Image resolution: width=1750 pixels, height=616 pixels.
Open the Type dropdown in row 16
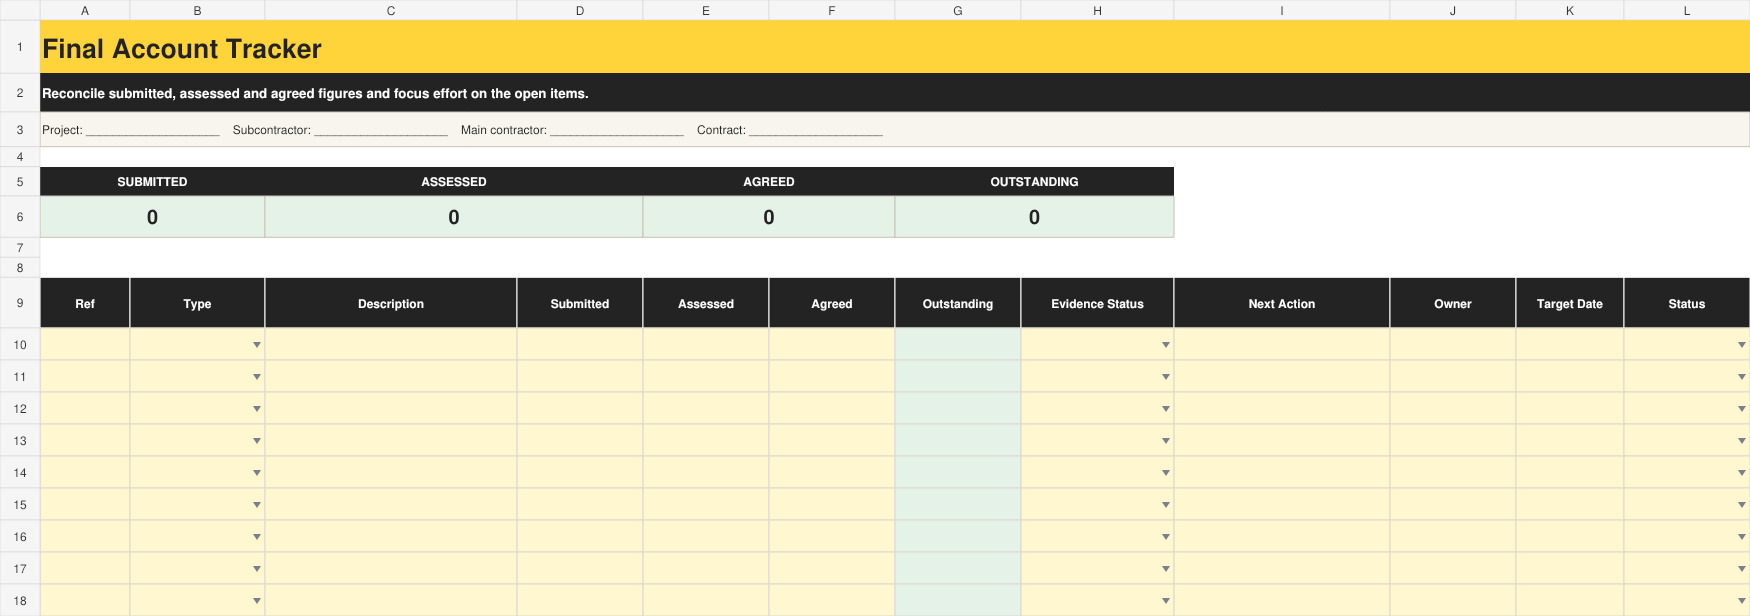click(257, 537)
